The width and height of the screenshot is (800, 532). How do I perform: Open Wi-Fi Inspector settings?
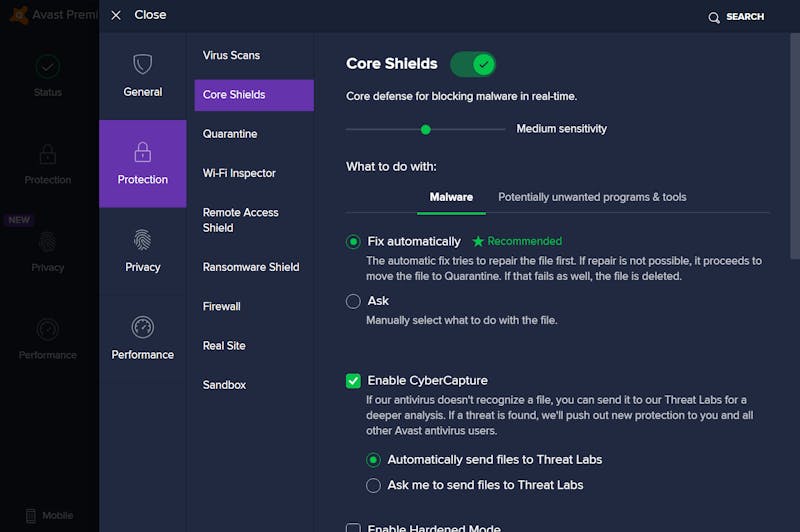pyautogui.click(x=239, y=173)
